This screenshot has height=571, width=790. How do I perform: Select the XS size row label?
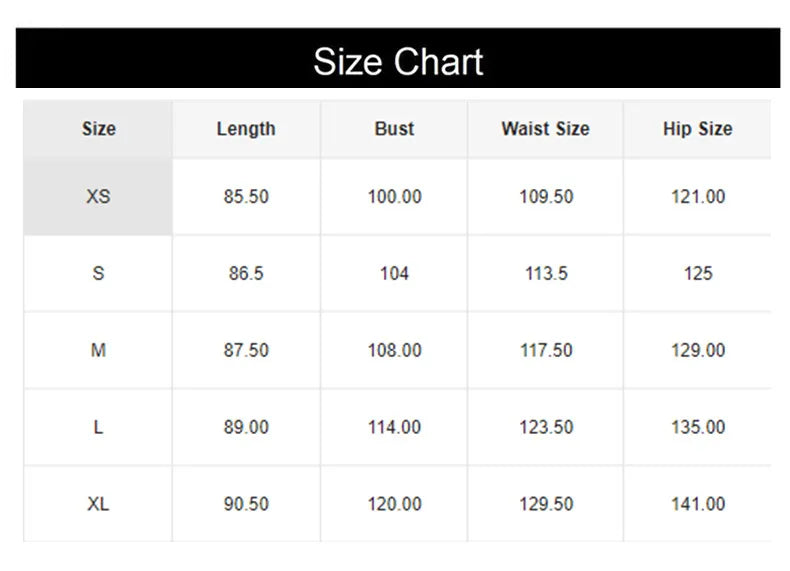click(98, 197)
